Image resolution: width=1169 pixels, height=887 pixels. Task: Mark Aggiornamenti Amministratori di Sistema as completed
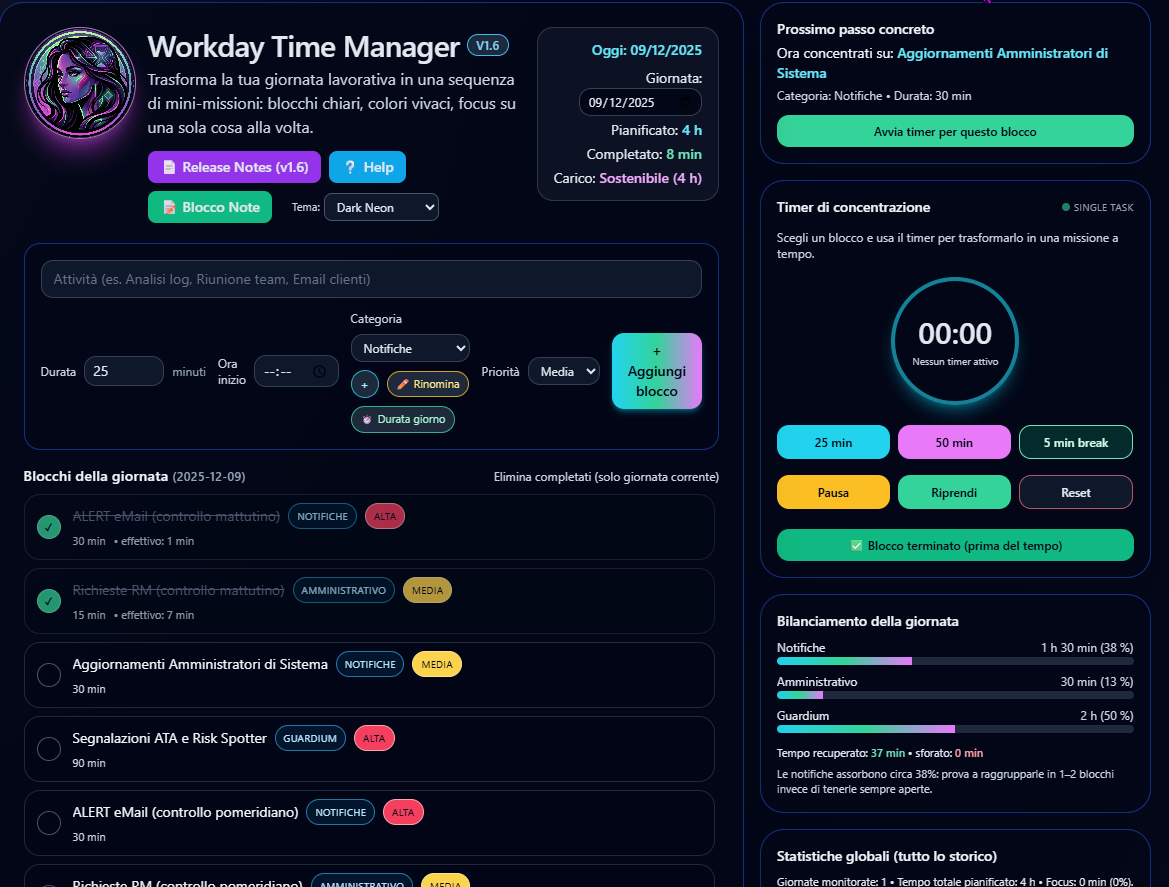(x=48, y=675)
